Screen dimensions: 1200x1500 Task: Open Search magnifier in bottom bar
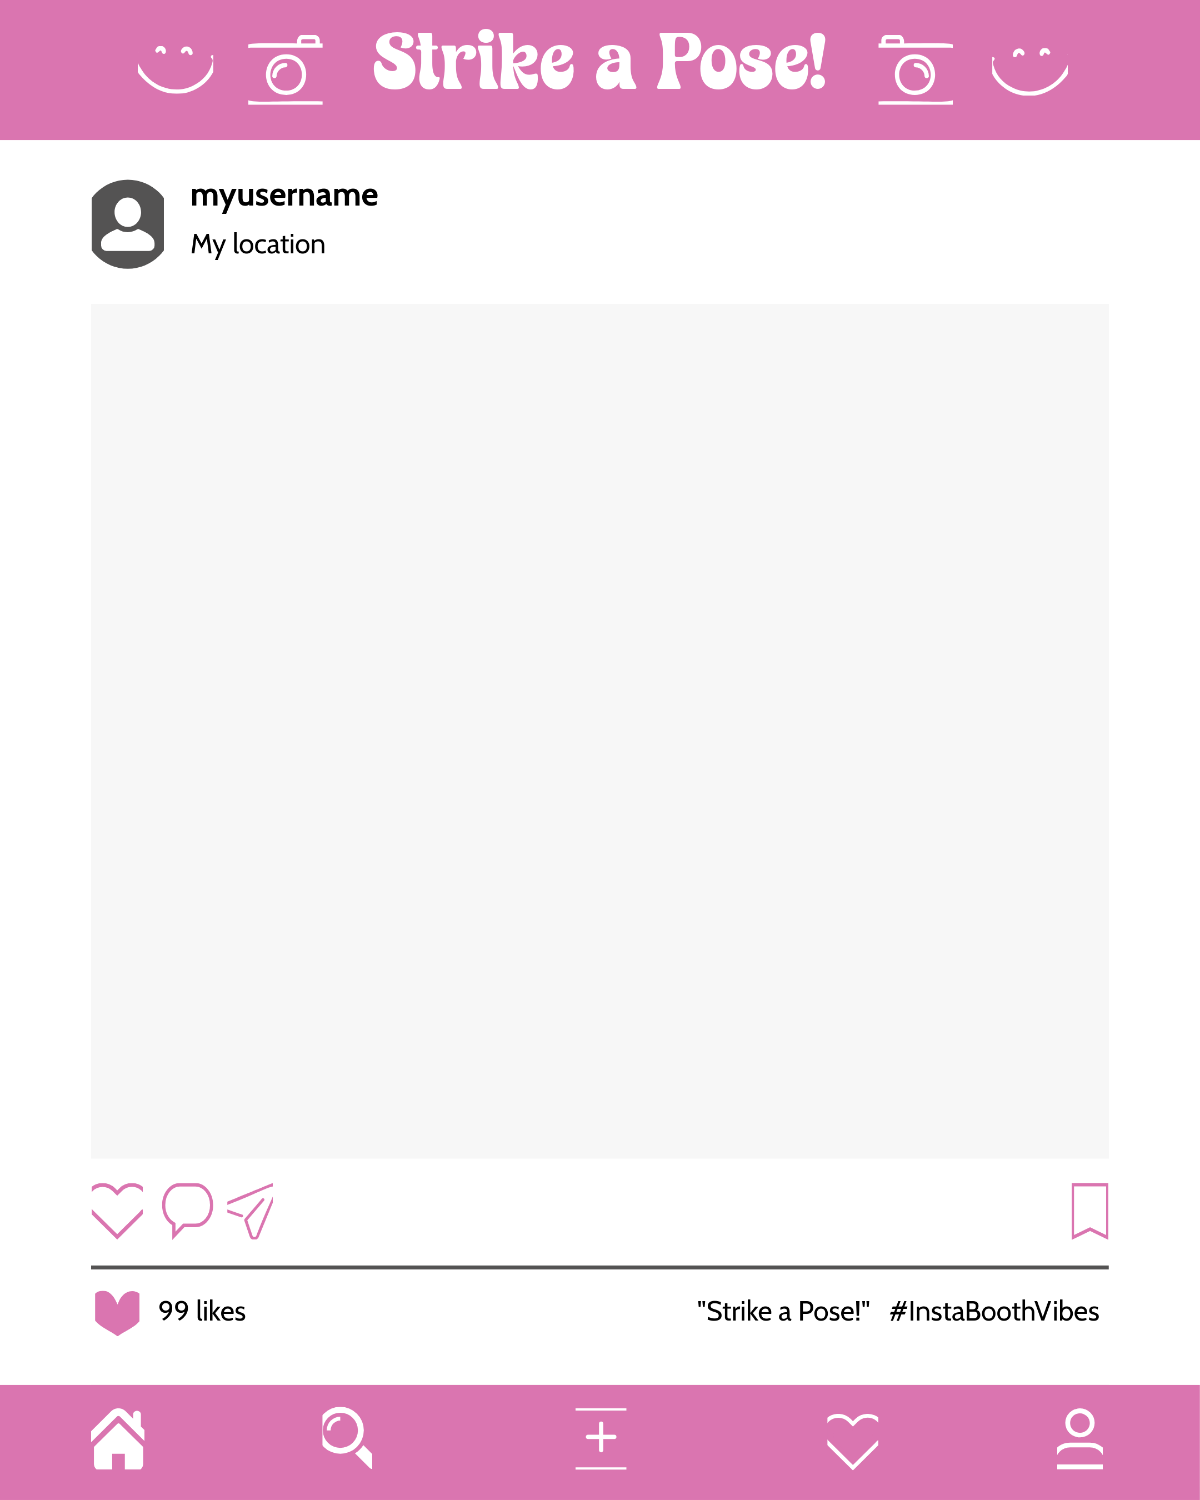[347, 1438]
